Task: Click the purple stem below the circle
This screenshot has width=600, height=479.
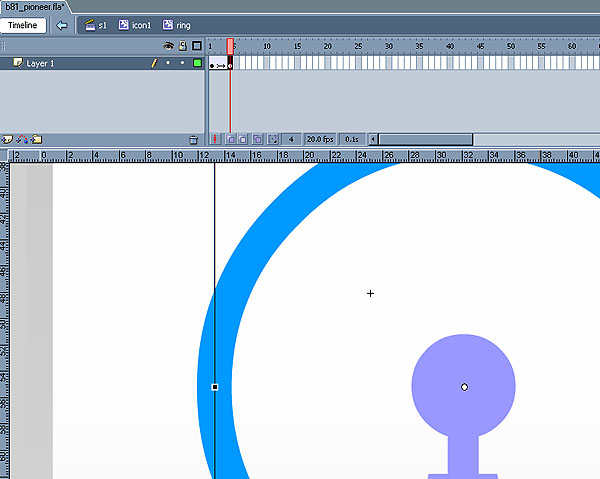Action: (463, 455)
